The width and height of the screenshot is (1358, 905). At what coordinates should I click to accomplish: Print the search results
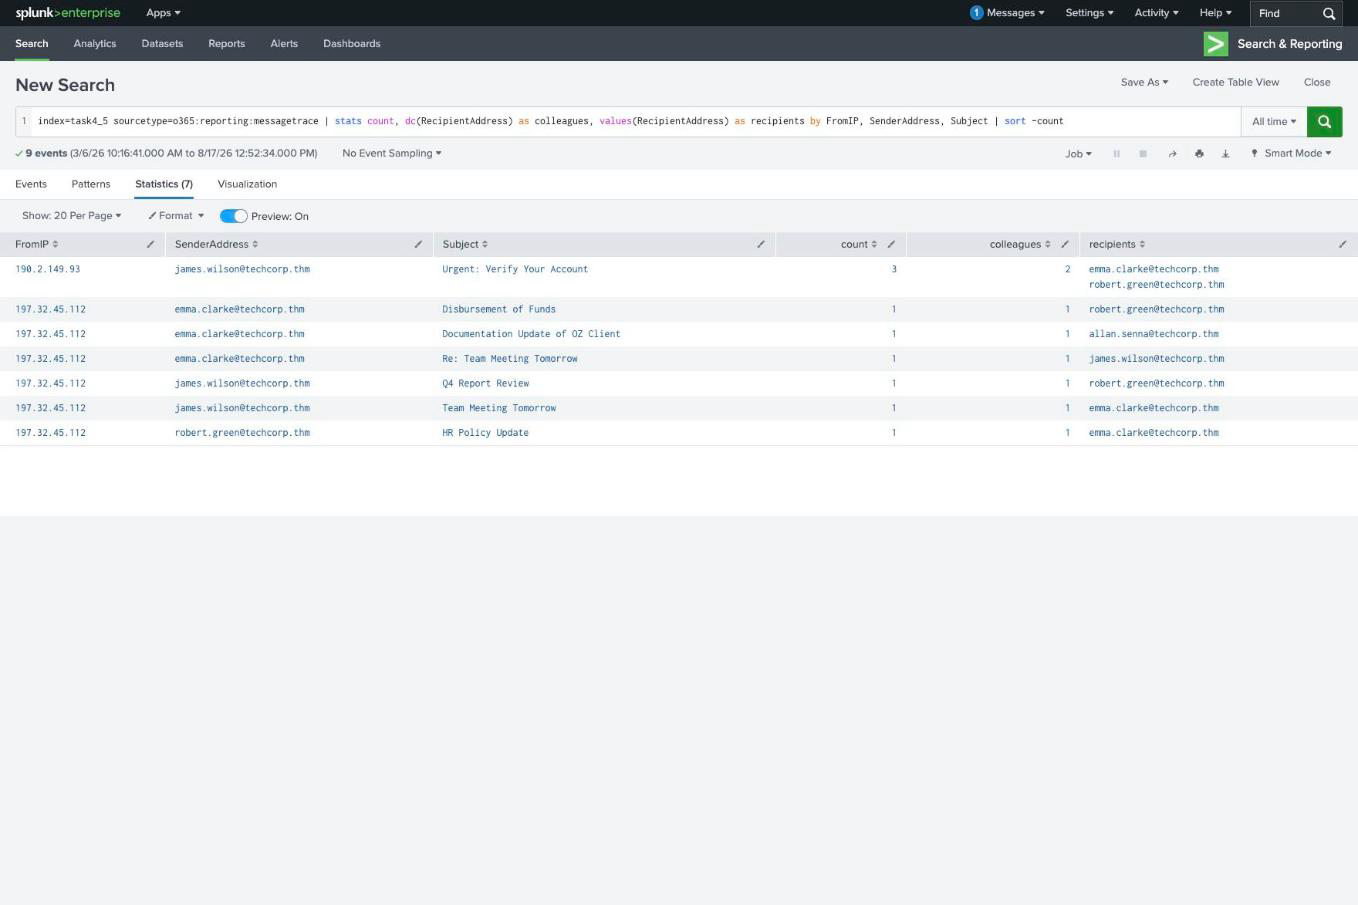1199,153
